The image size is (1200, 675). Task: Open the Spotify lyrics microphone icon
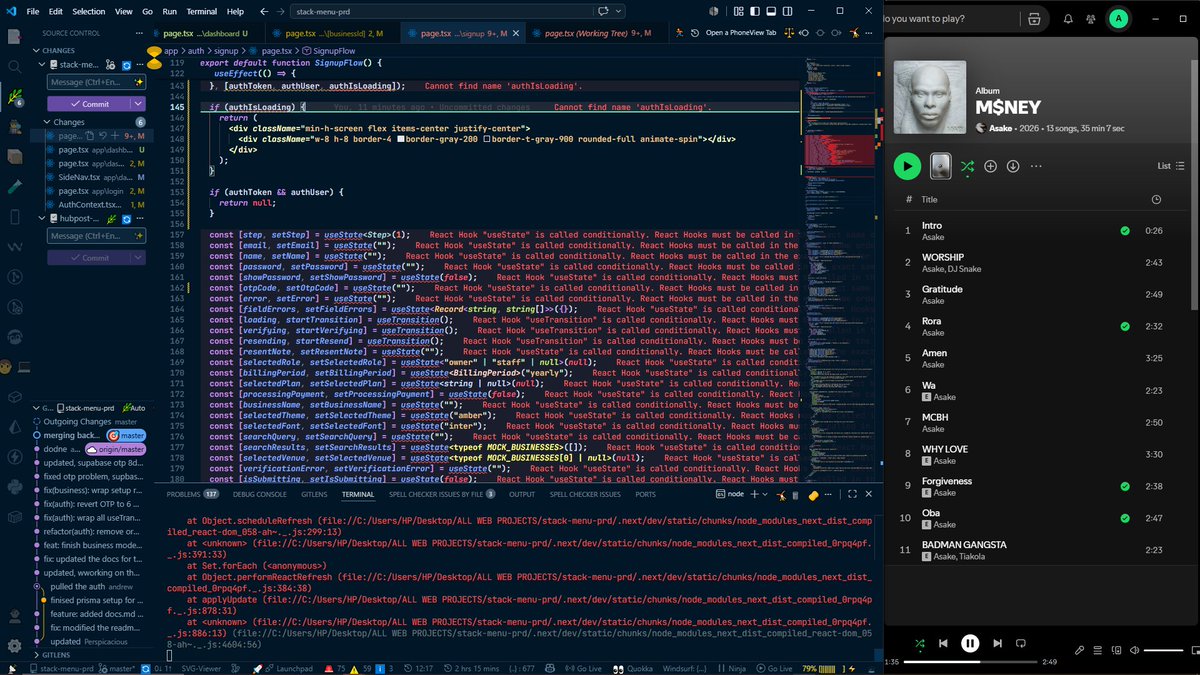click(x=1079, y=650)
